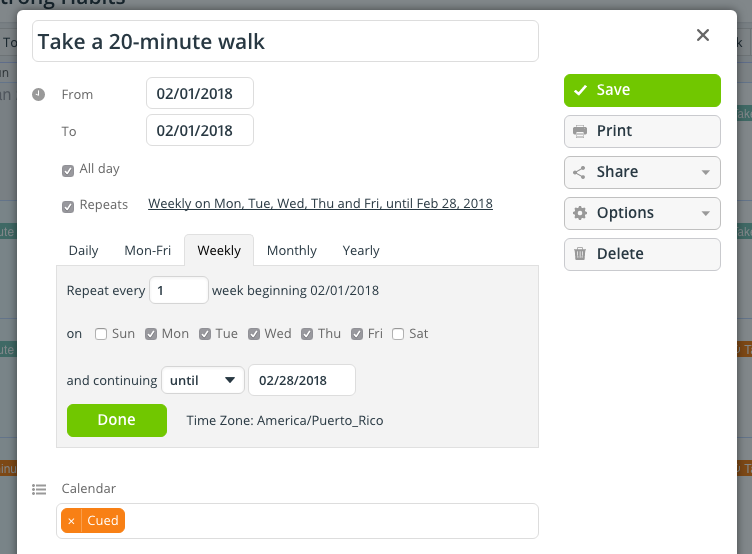Viewport: 752px width, 554px height.
Task: Select the Daily repeat tab
Action: pyautogui.click(x=83, y=250)
